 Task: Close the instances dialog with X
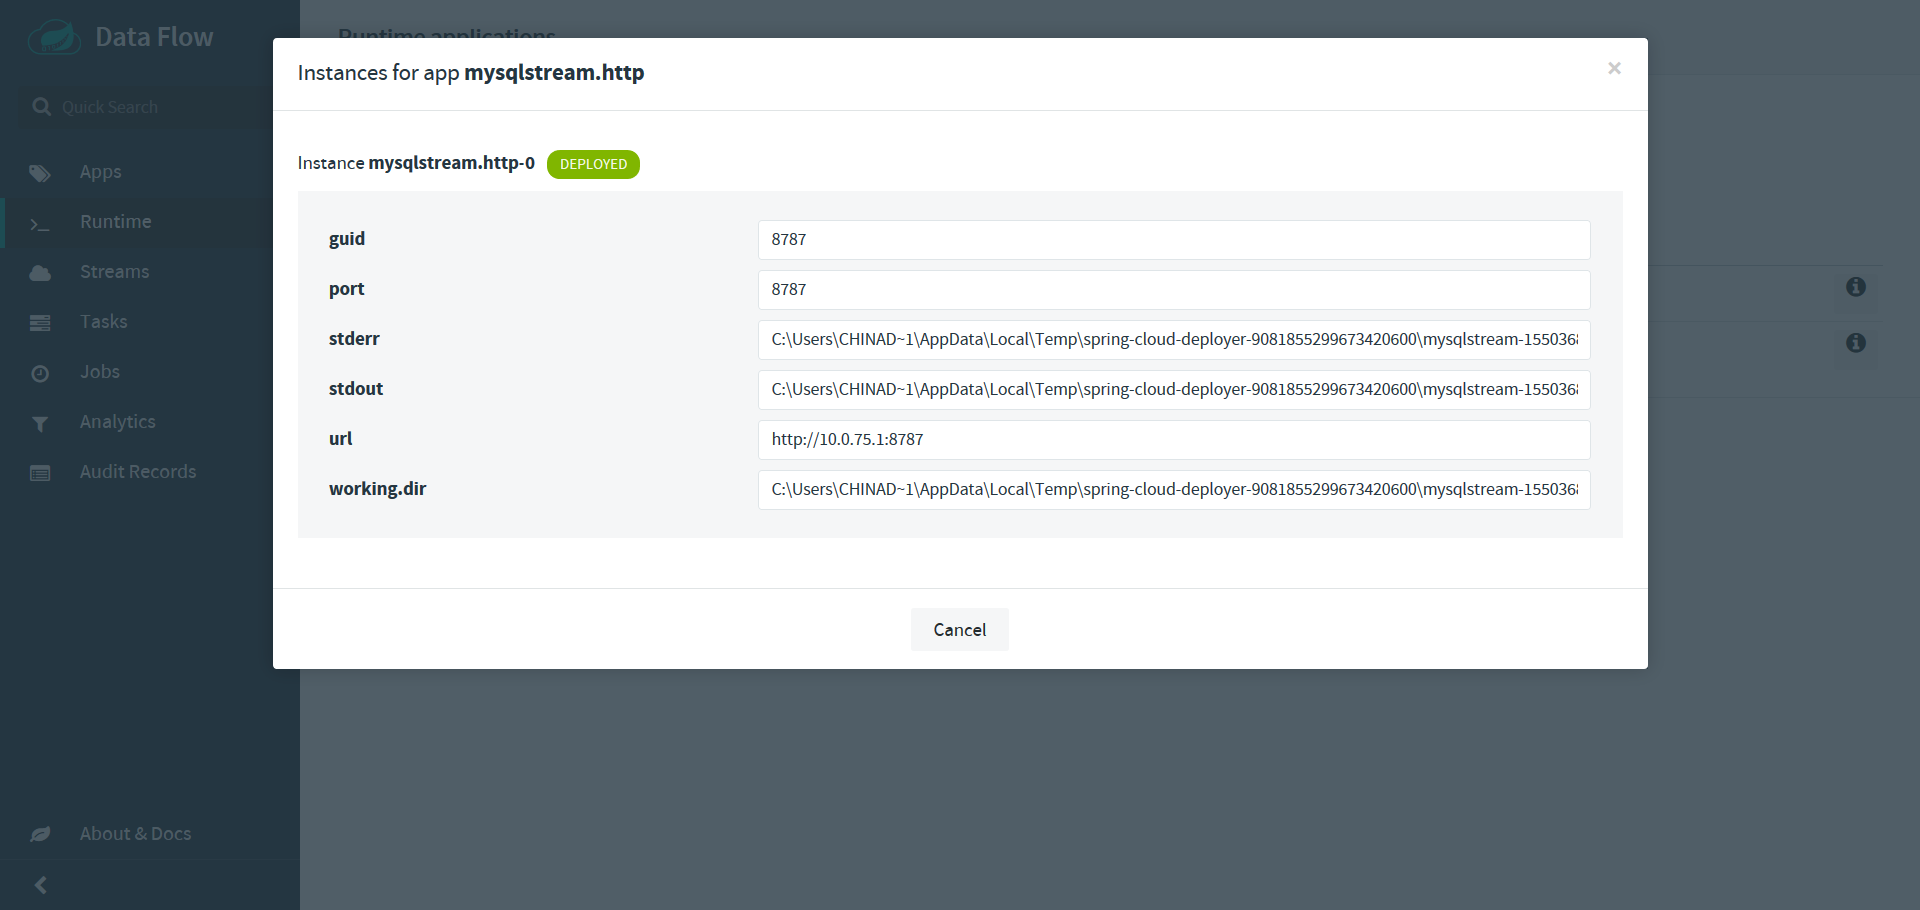point(1614,68)
